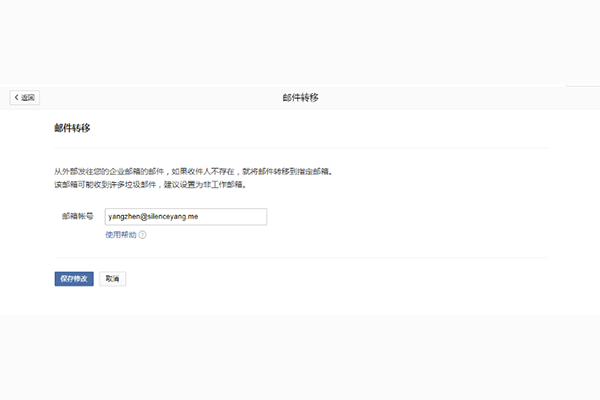This screenshot has height=400, width=600.
Task: Click the divider line above save button
Action: click(300, 258)
